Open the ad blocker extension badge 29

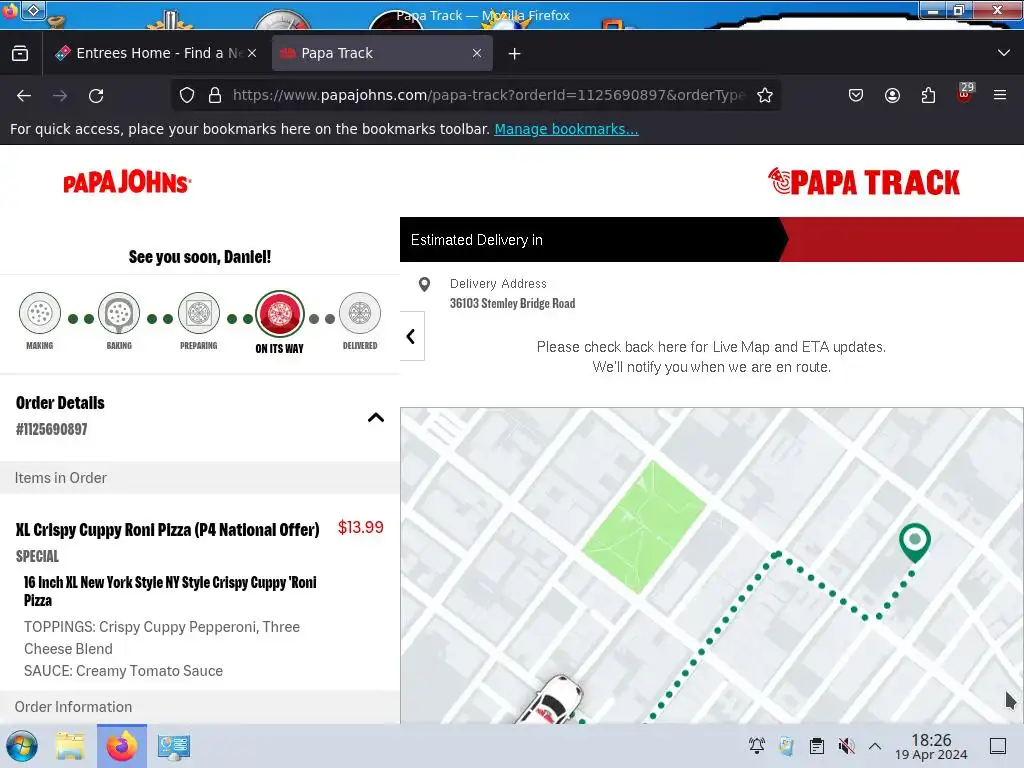965,94
